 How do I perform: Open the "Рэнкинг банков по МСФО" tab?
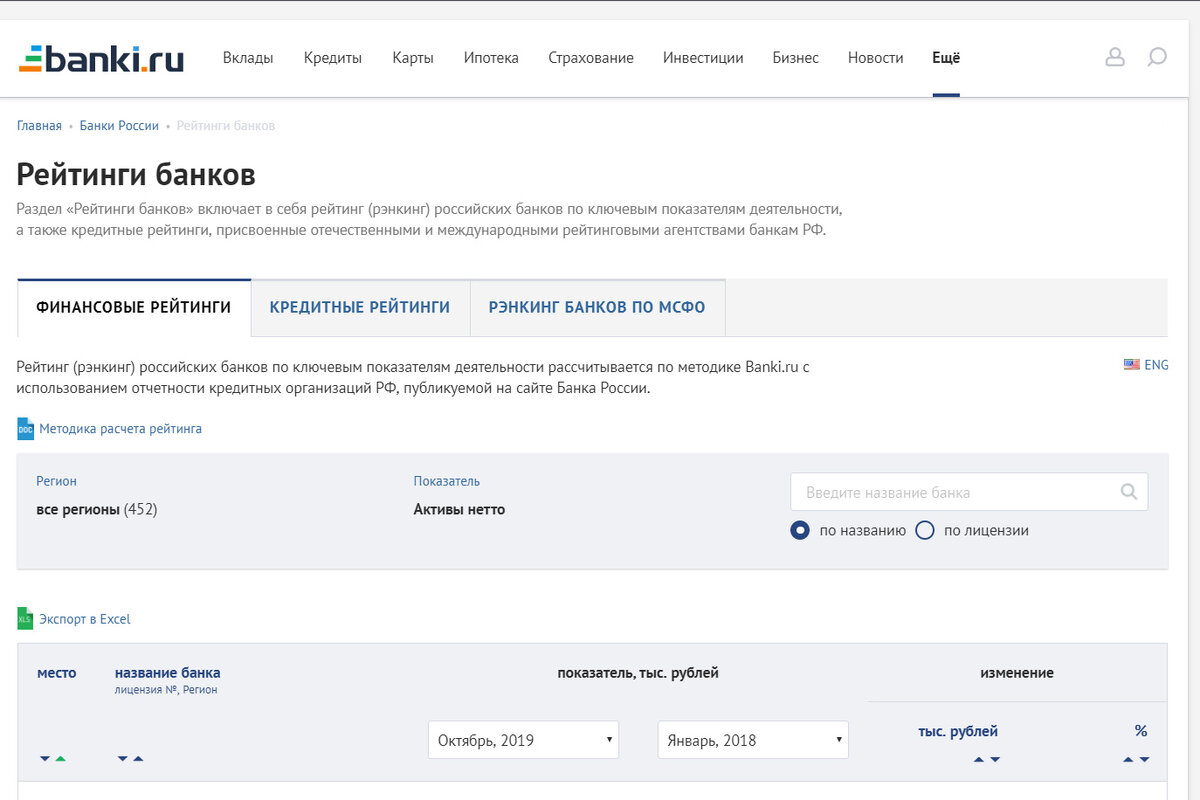click(x=597, y=308)
